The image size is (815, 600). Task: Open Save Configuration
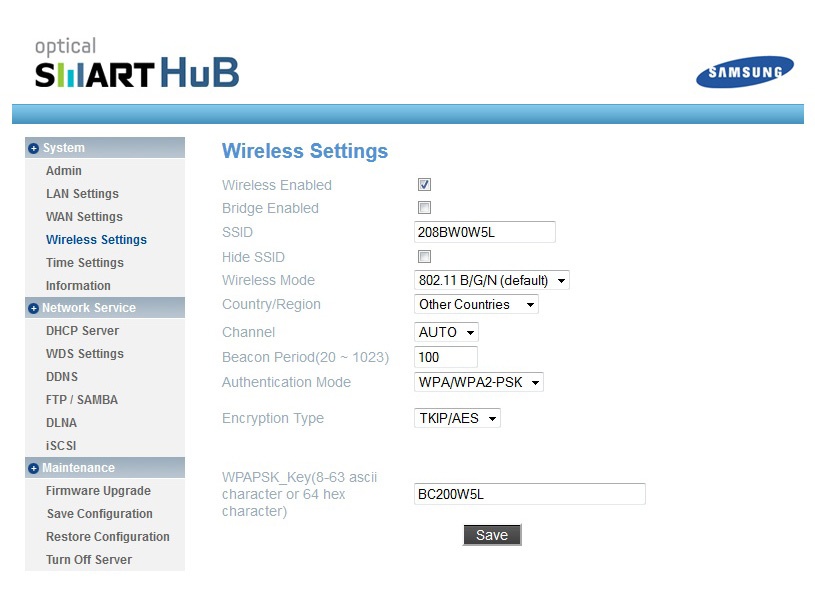pyautogui.click(x=99, y=514)
